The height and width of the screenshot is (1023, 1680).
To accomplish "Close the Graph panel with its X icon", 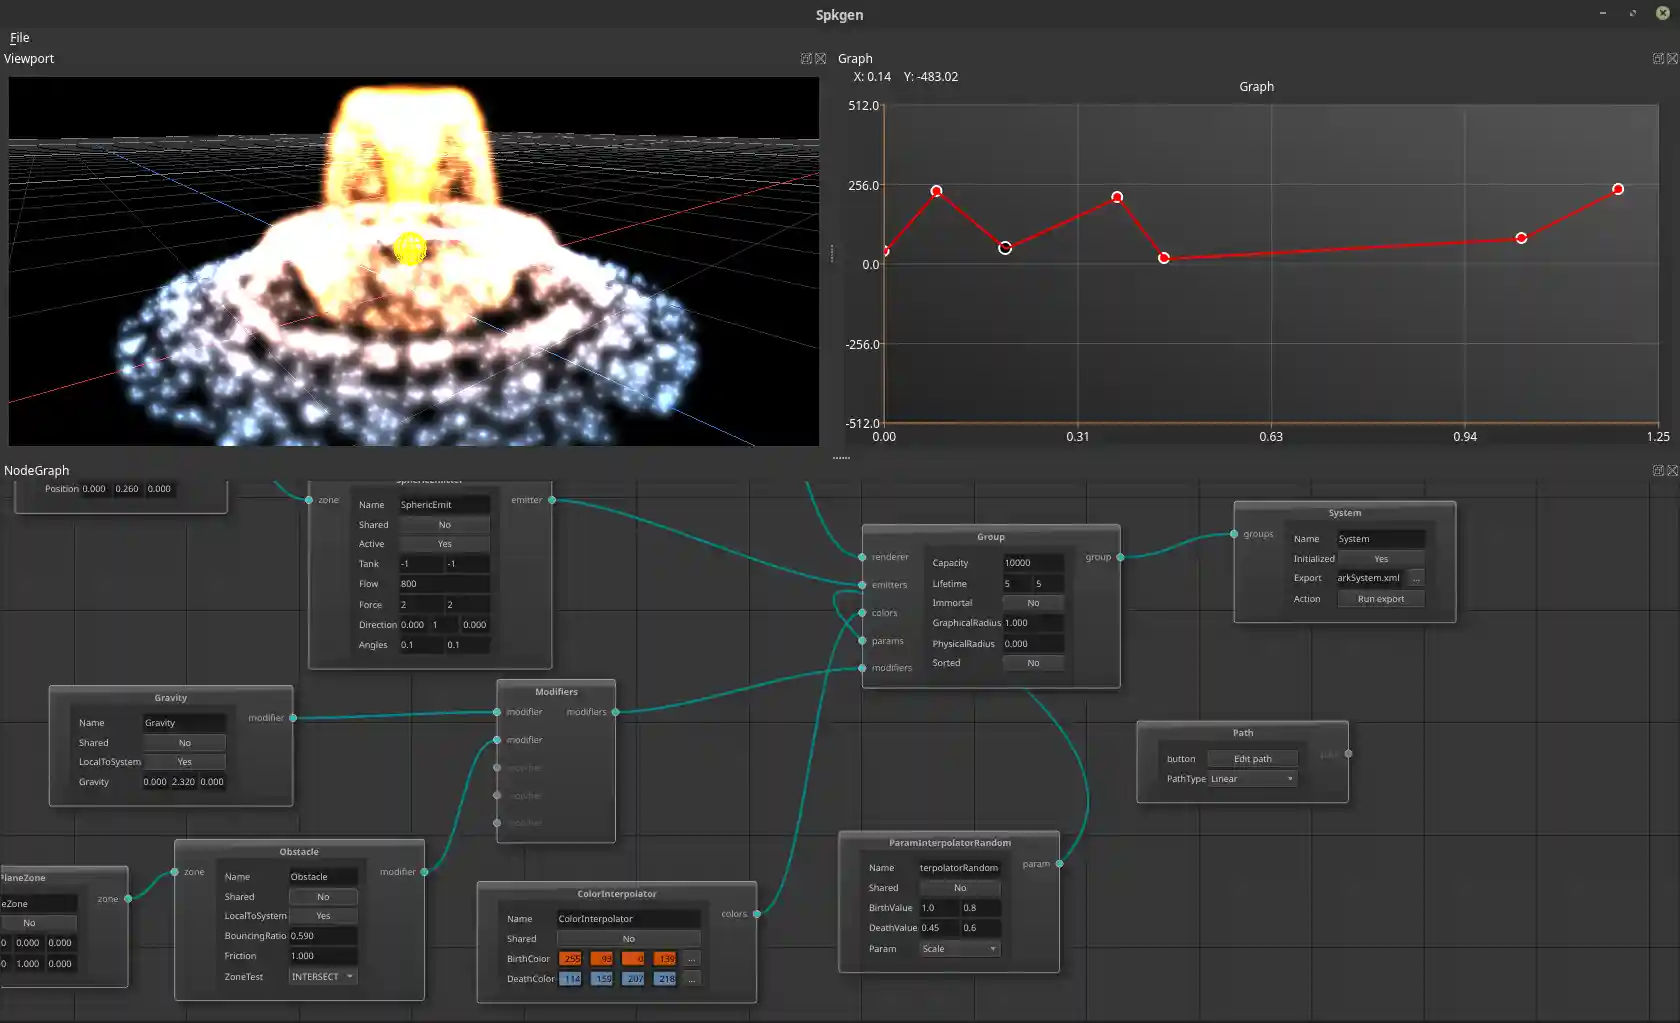I will pyautogui.click(x=1671, y=58).
